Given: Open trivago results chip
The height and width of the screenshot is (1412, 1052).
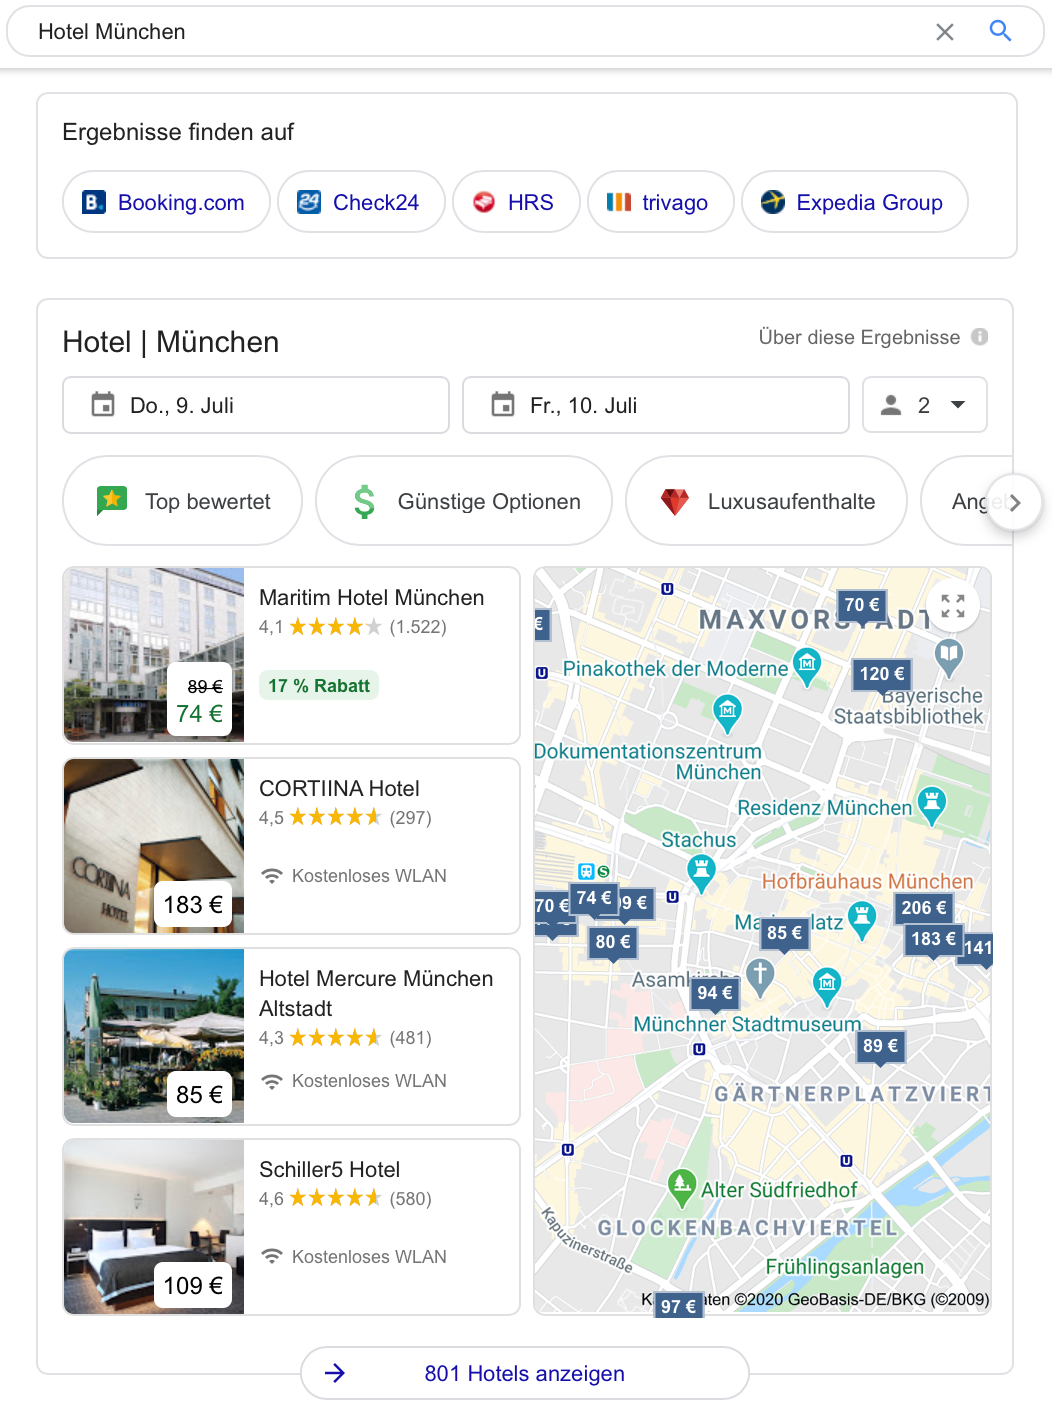Looking at the screenshot, I should [x=660, y=202].
